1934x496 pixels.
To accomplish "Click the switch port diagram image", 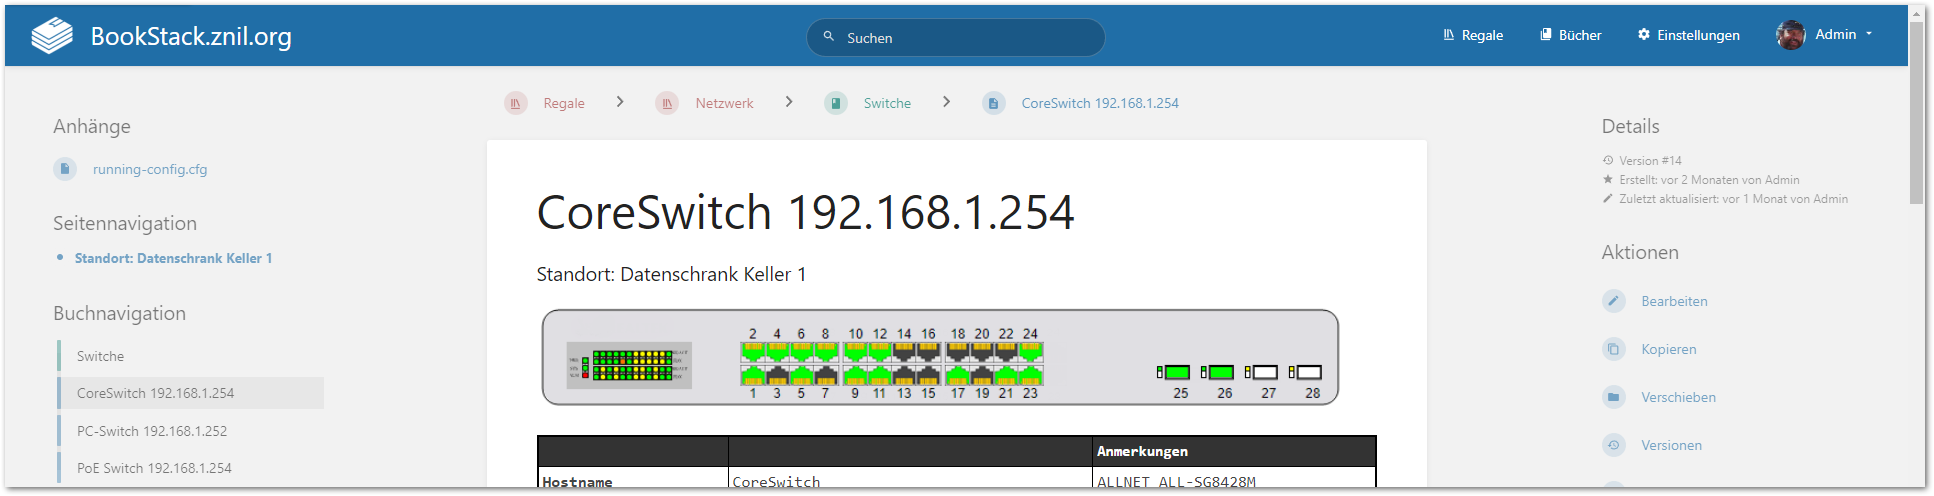I will pos(940,357).
